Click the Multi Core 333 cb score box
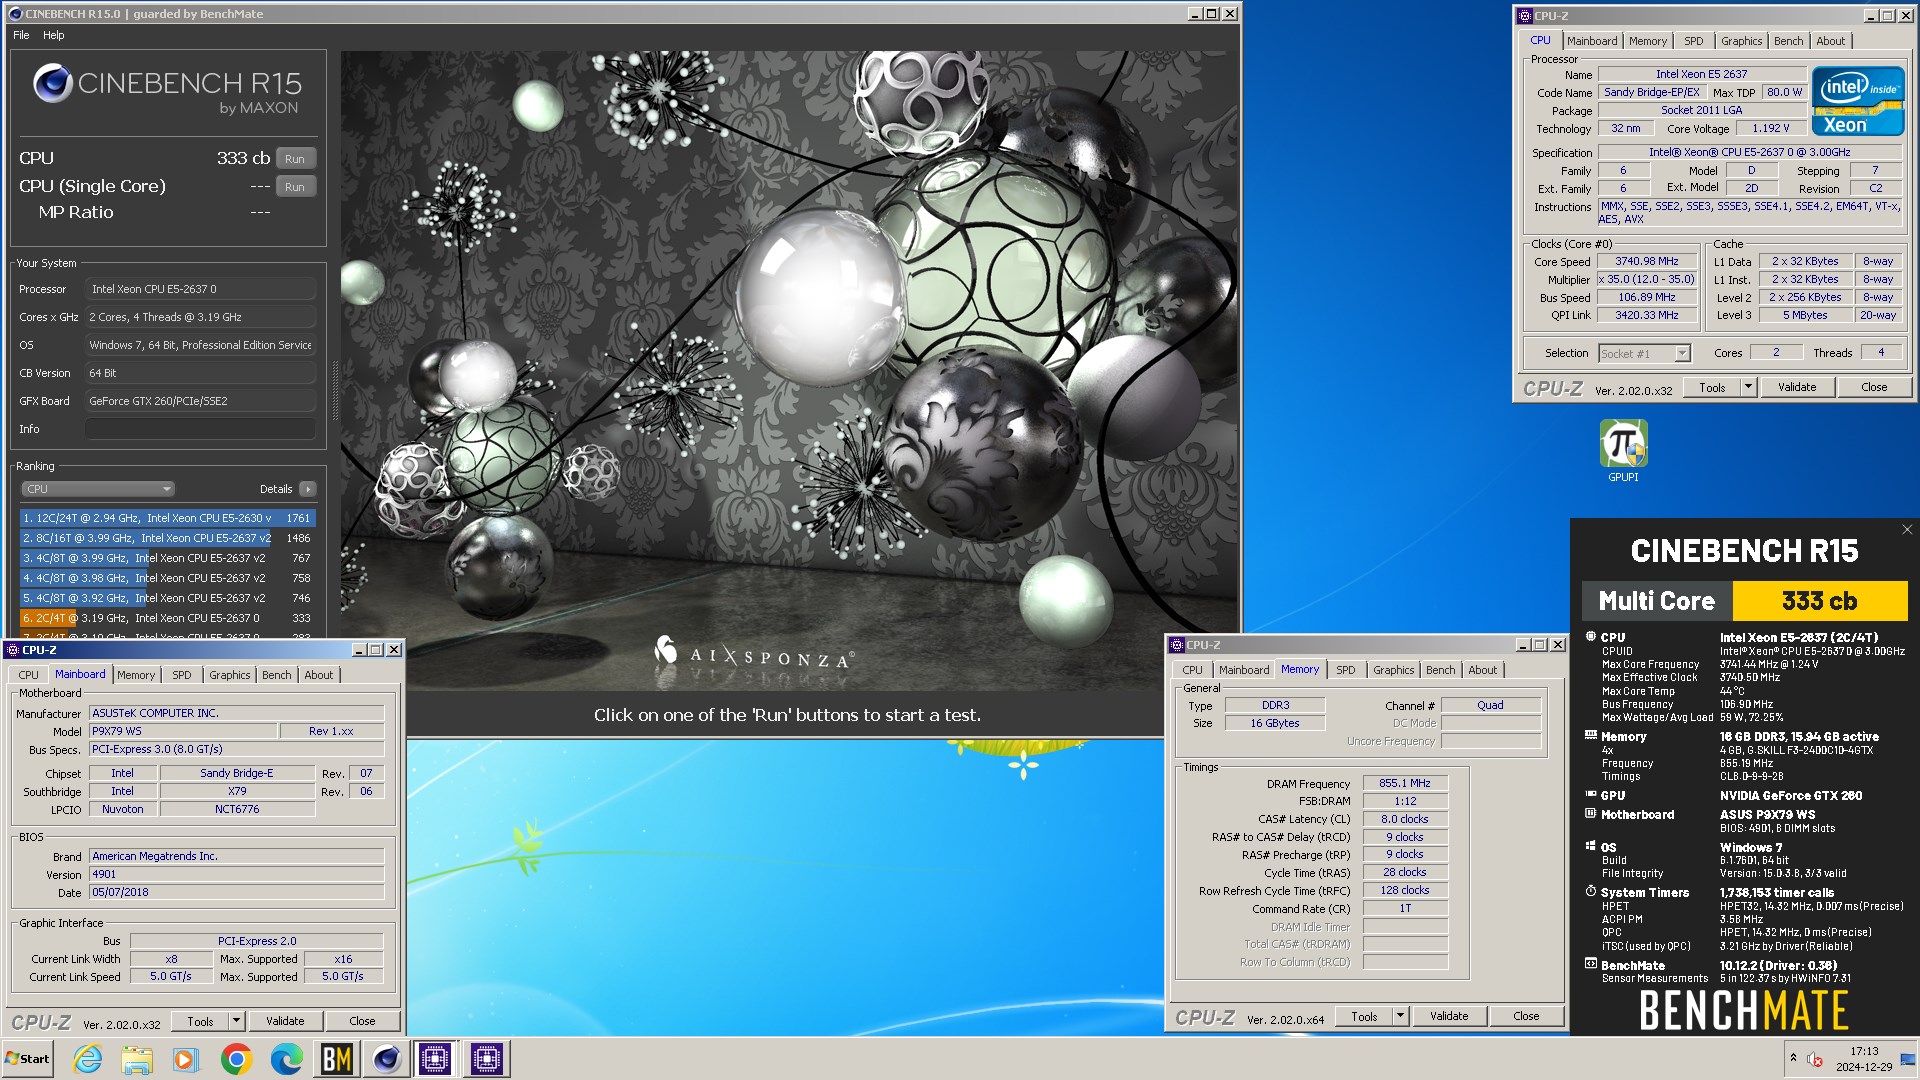 (1819, 601)
